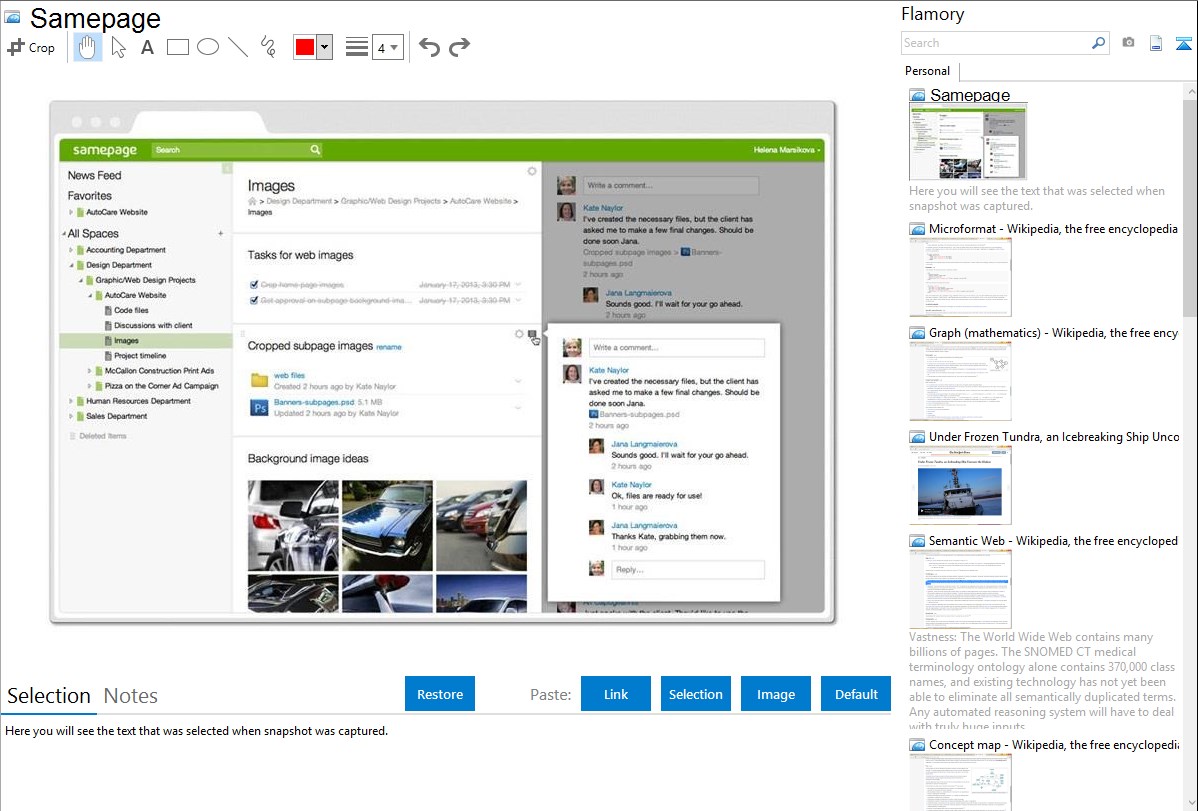Click the Under Frozen Tundra snapshot title
Image resolution: width=1198 pixels, height=811 pixels.
pos(1054,436)
